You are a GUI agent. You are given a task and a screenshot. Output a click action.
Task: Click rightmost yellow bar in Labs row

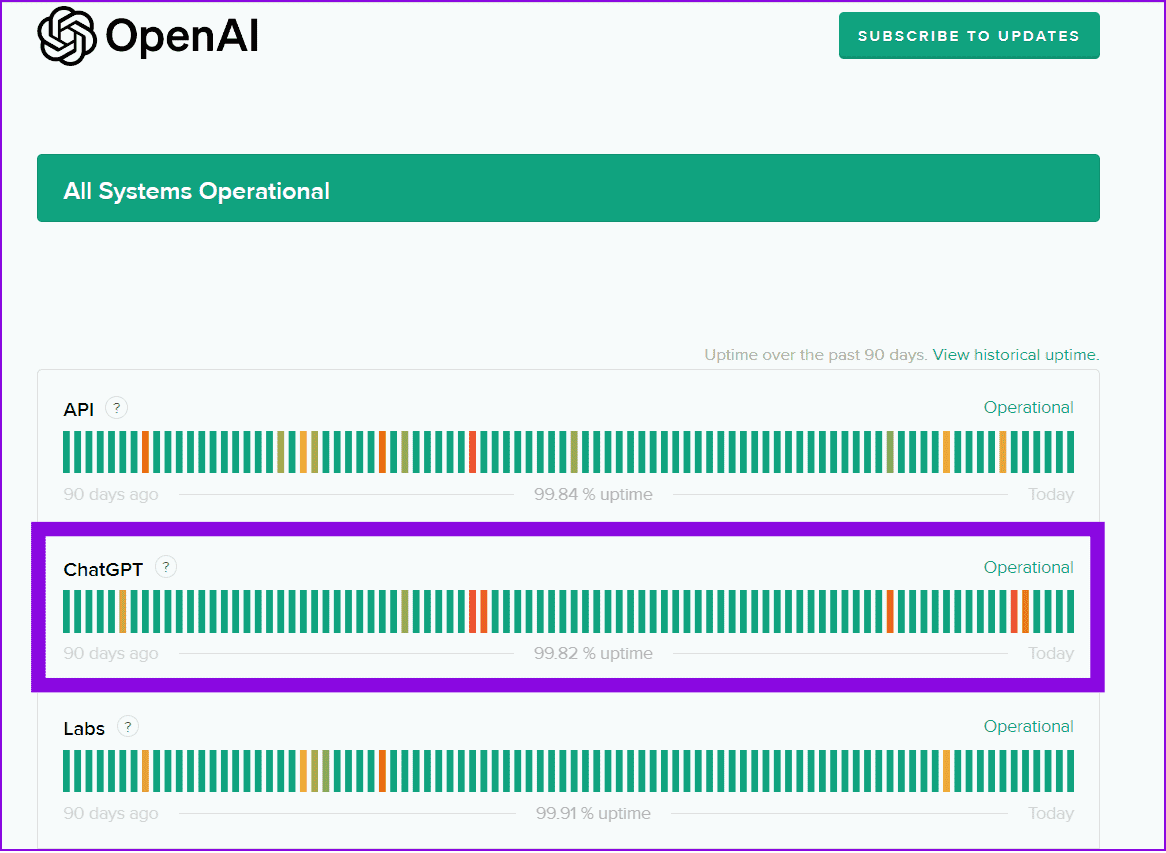pyautogui.click(x=946, y=770)
